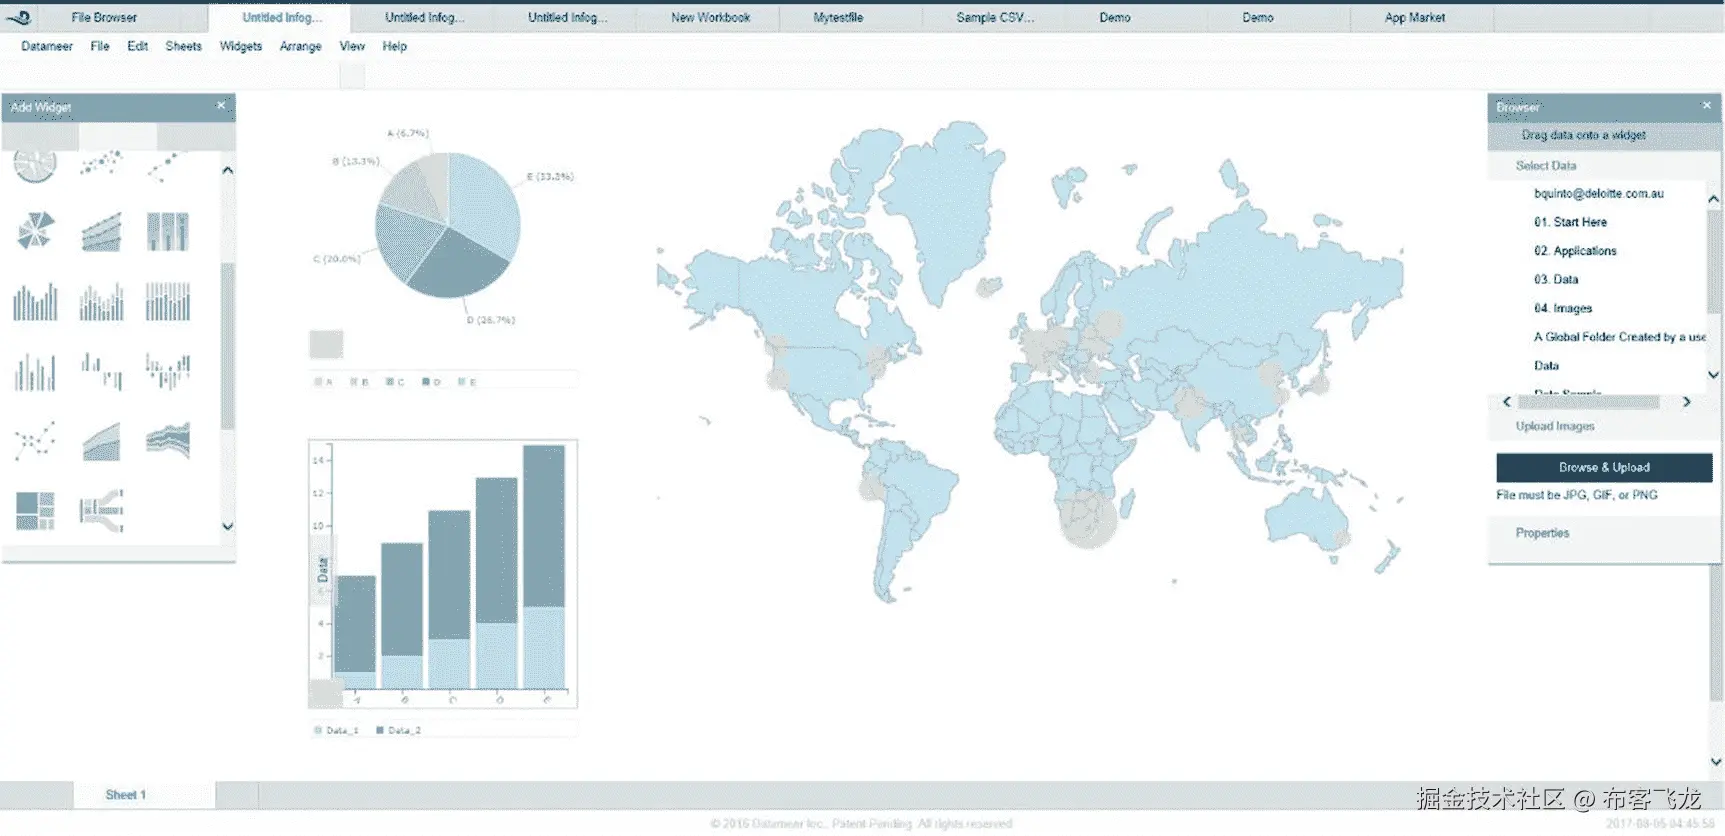This screenshot has height=836, width=1725.
Task: Click the Datameer logo icon
Action: point(19,17)
